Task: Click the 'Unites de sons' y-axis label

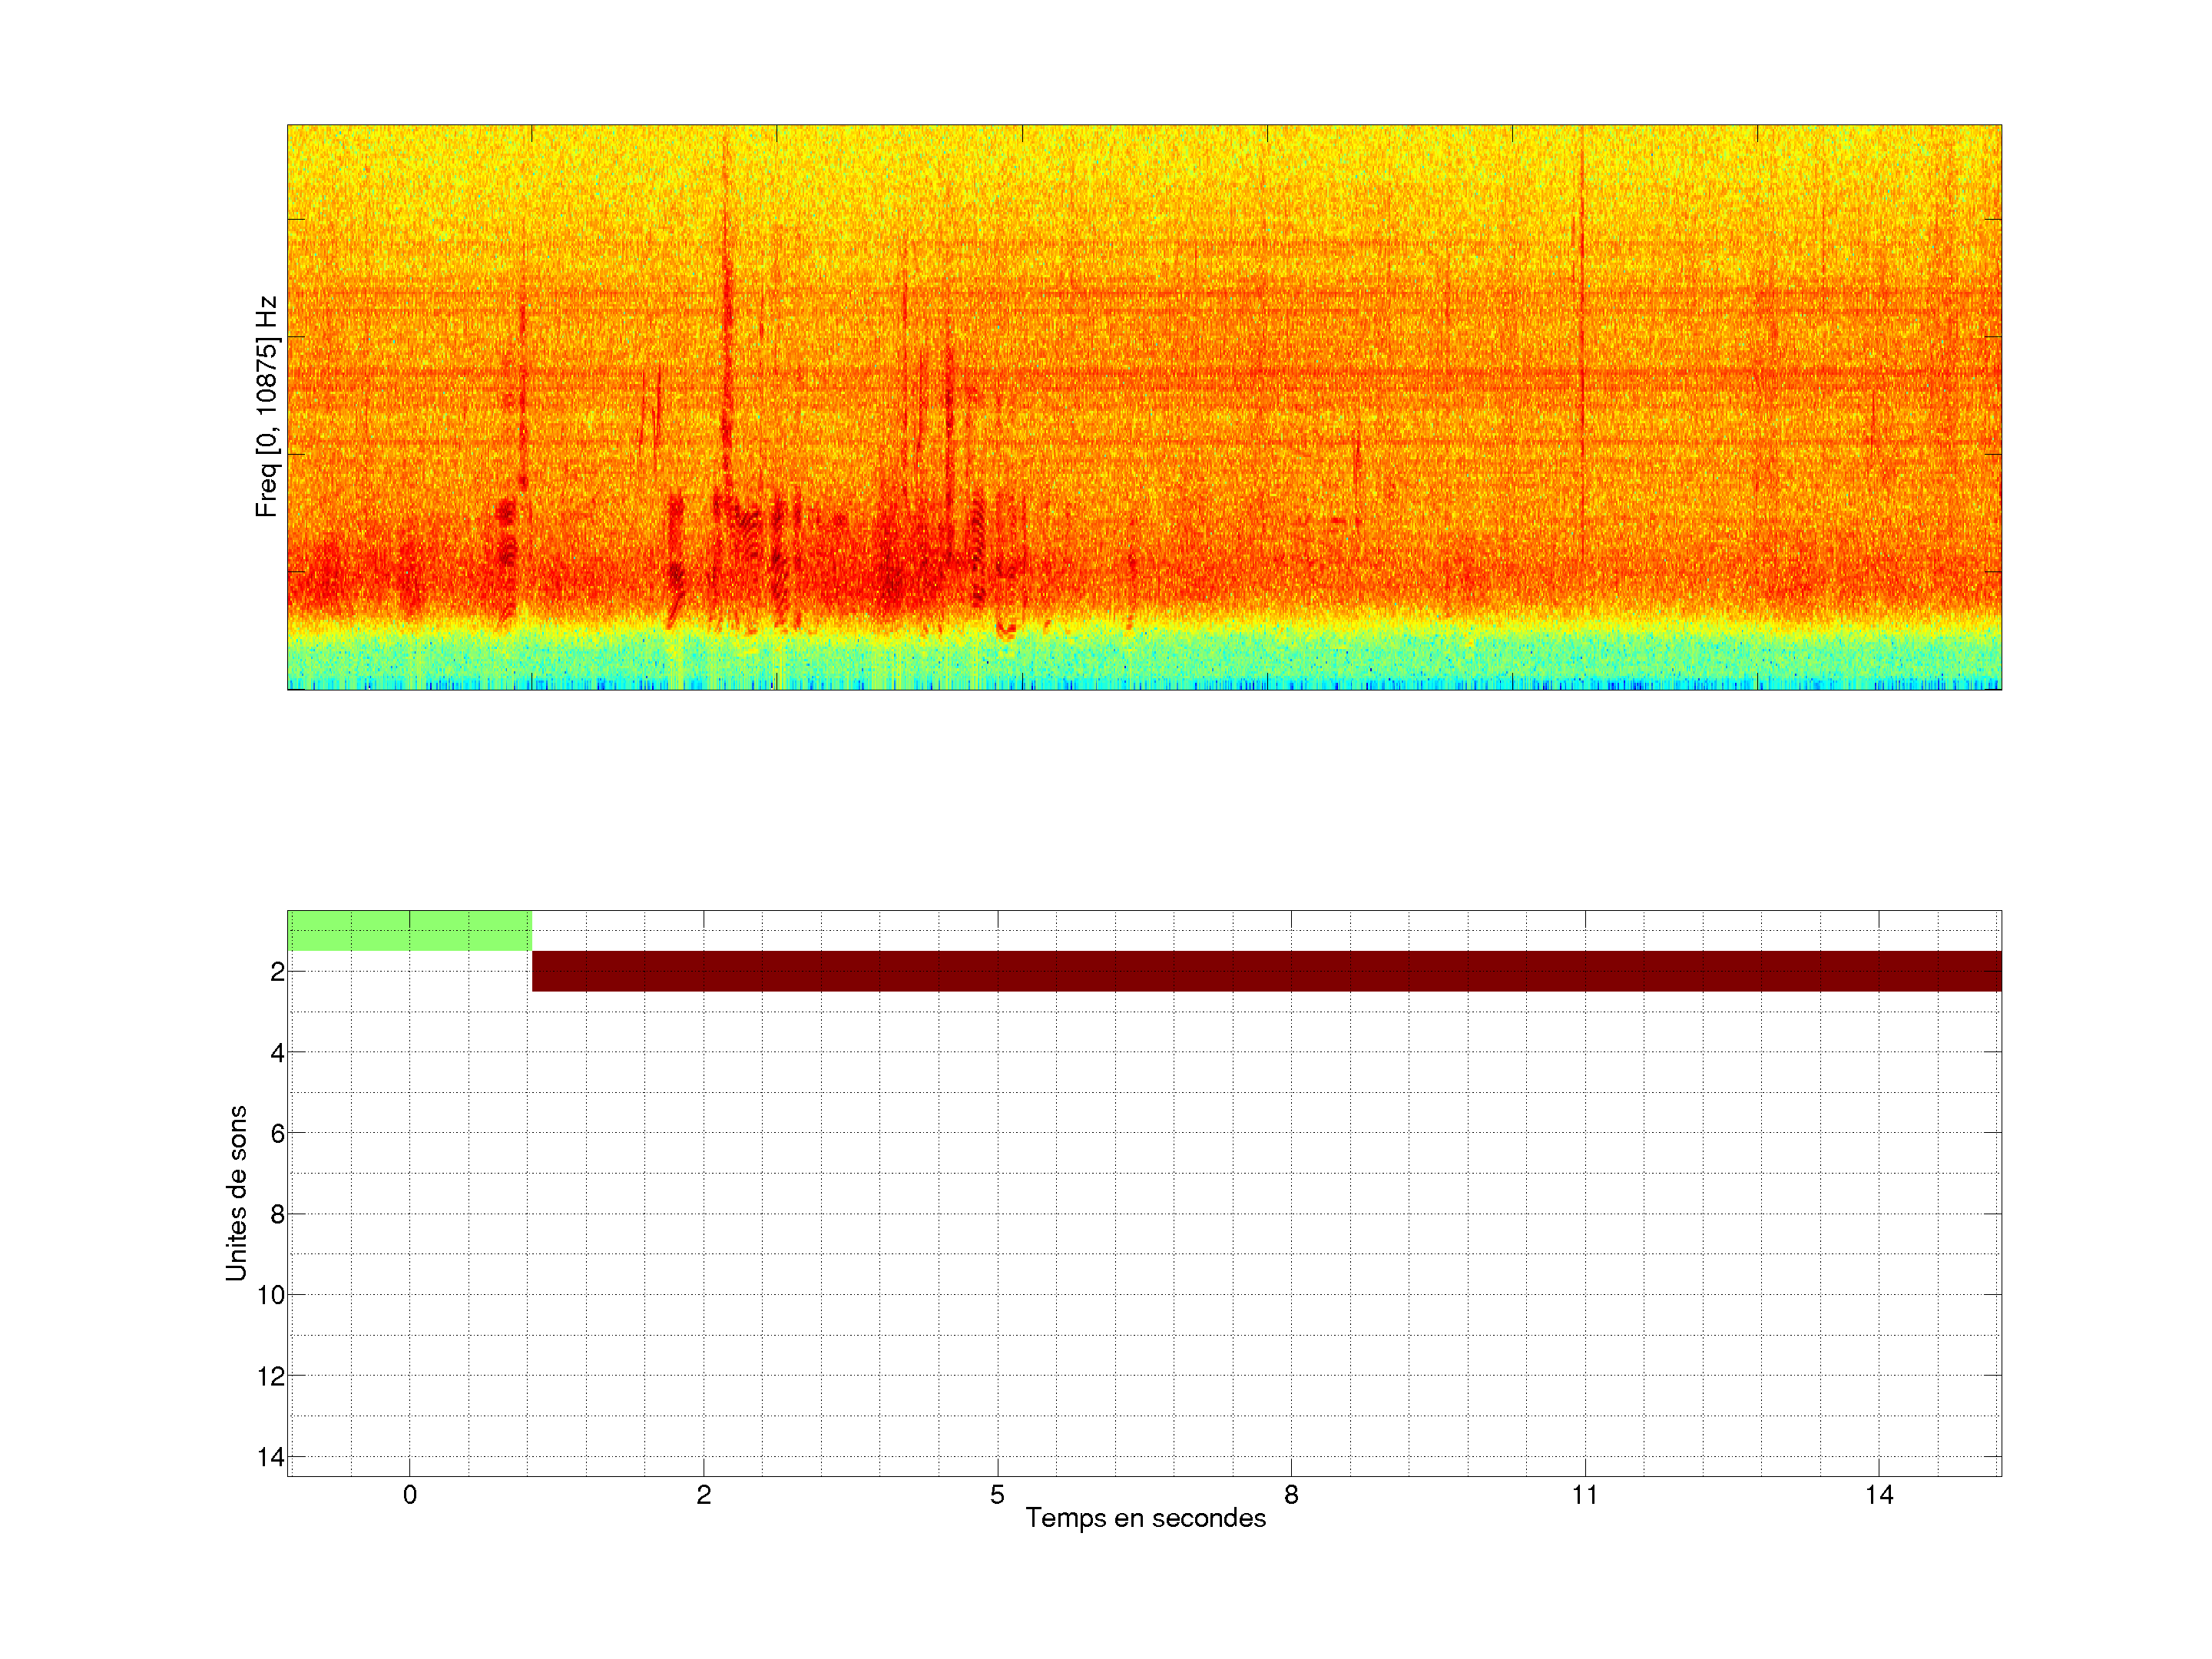Action: pyautogui.click(x=236, y=1193)
